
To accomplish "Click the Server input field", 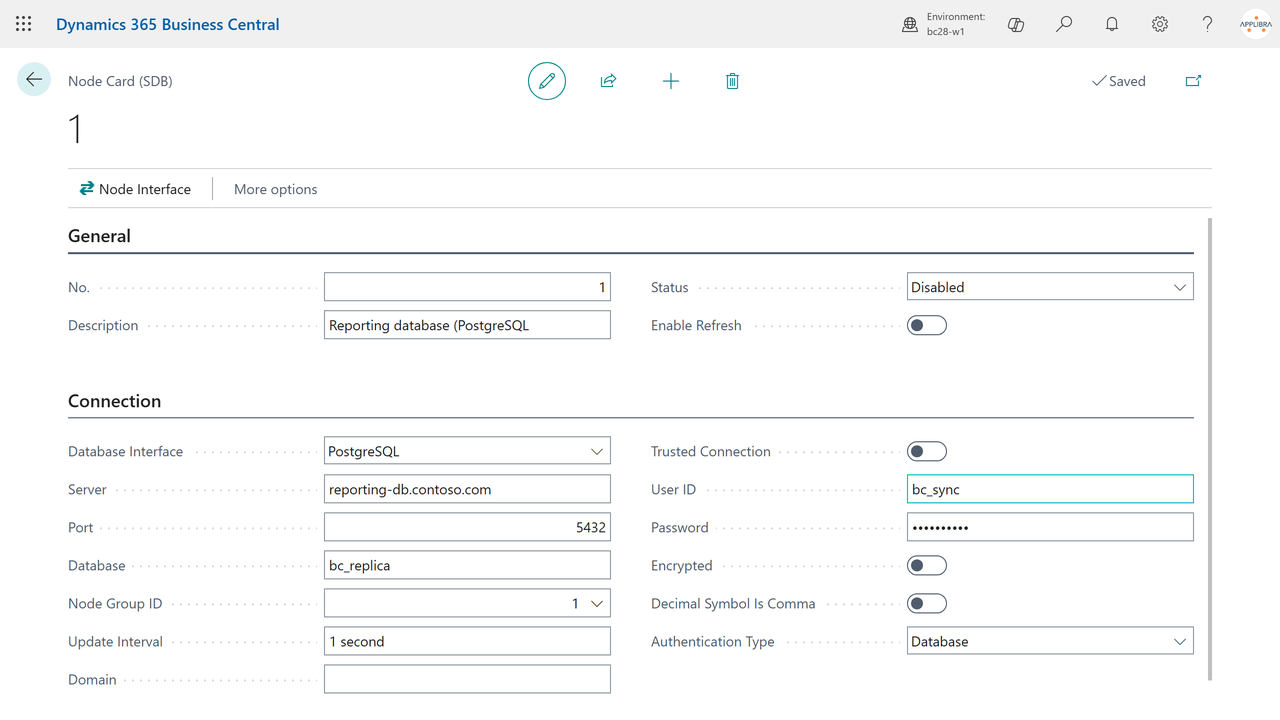I will [x=467, y=489].
